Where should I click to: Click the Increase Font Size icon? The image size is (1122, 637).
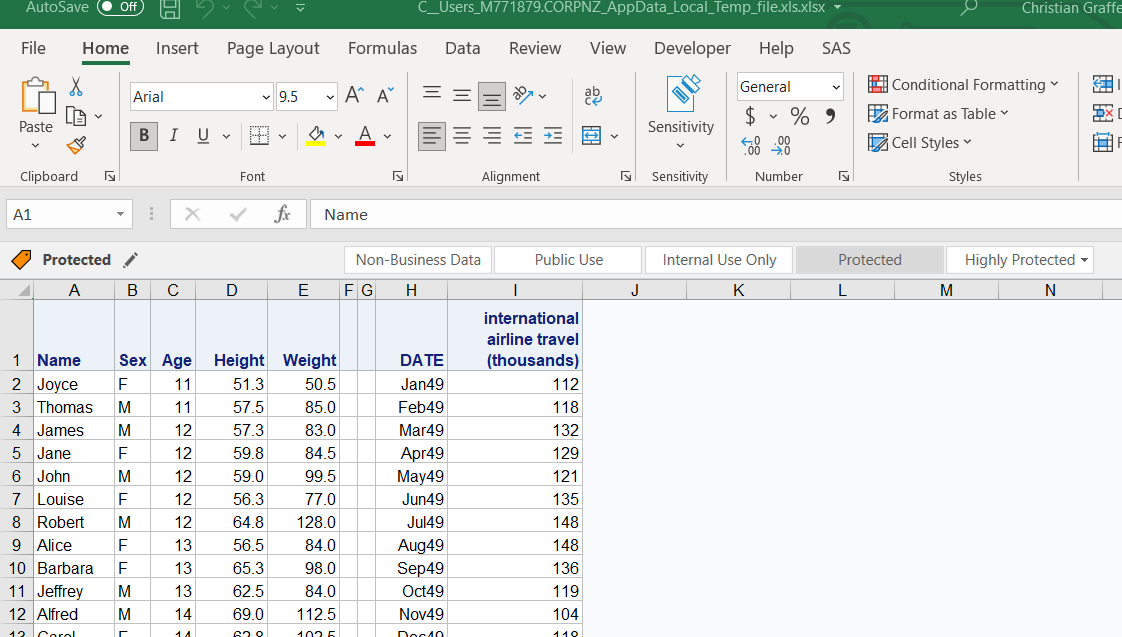(354, 96)
